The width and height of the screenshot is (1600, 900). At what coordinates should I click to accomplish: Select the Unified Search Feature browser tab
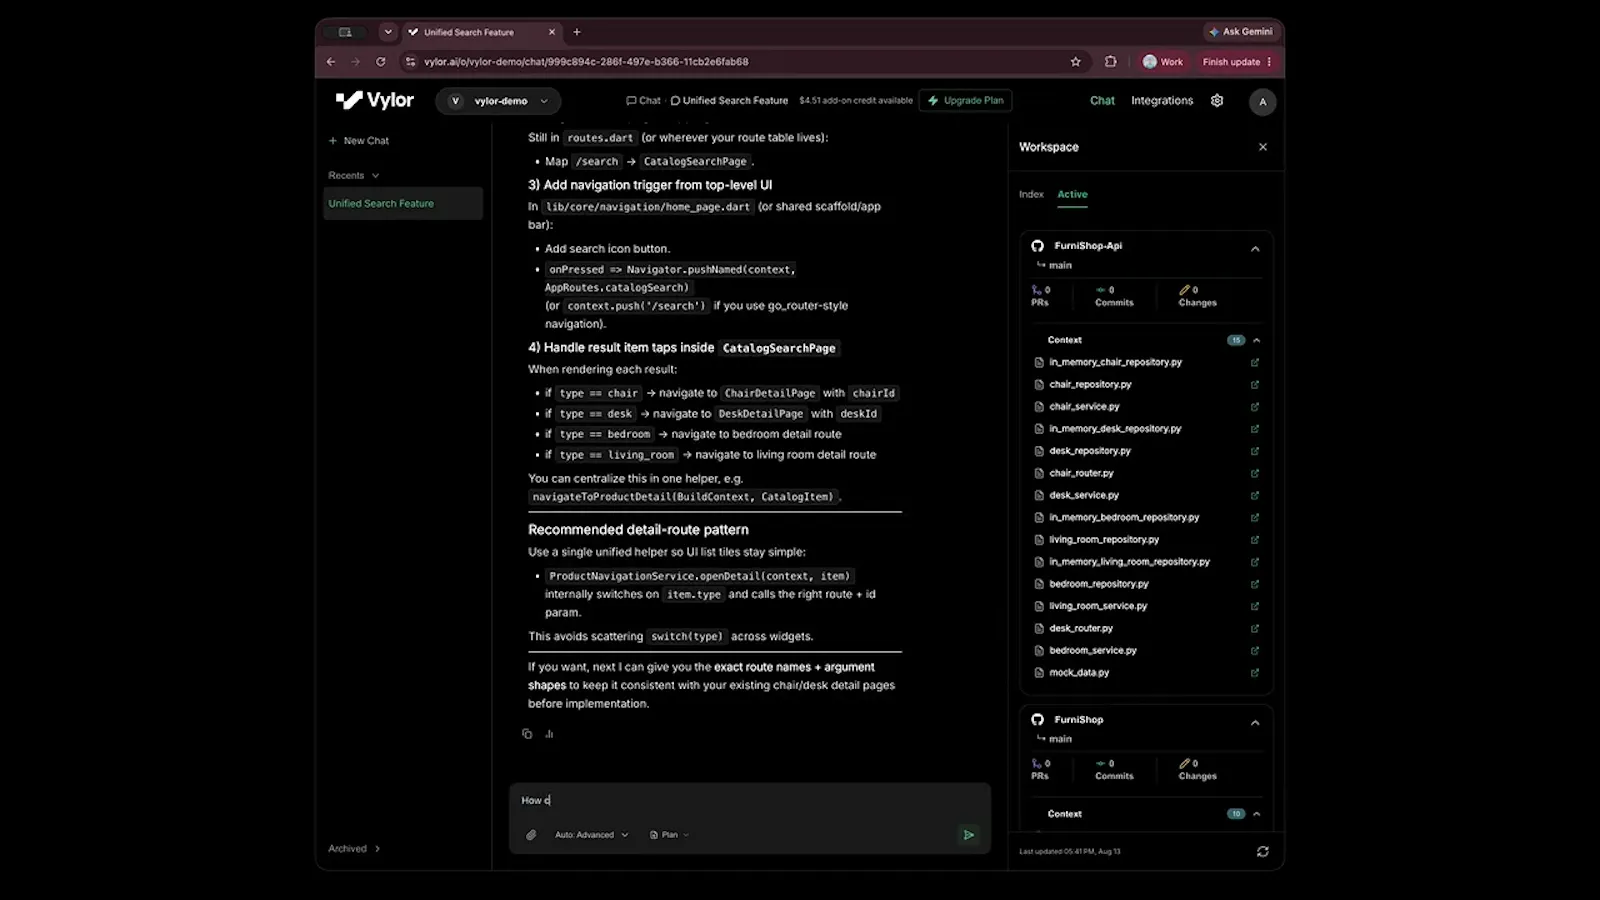pyautogui.click(x=480, y=32)
